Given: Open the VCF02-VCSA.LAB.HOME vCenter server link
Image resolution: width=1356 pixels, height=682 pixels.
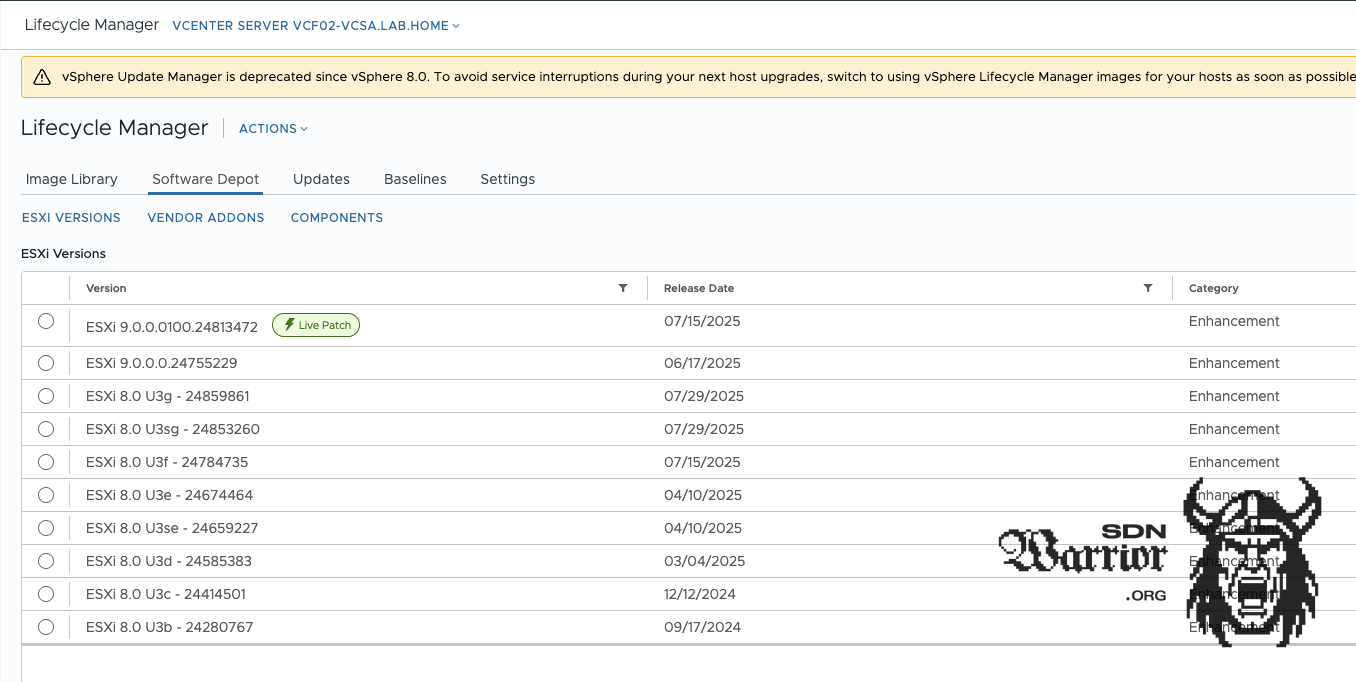Looking at the screenshot, I should pos(310,25).
